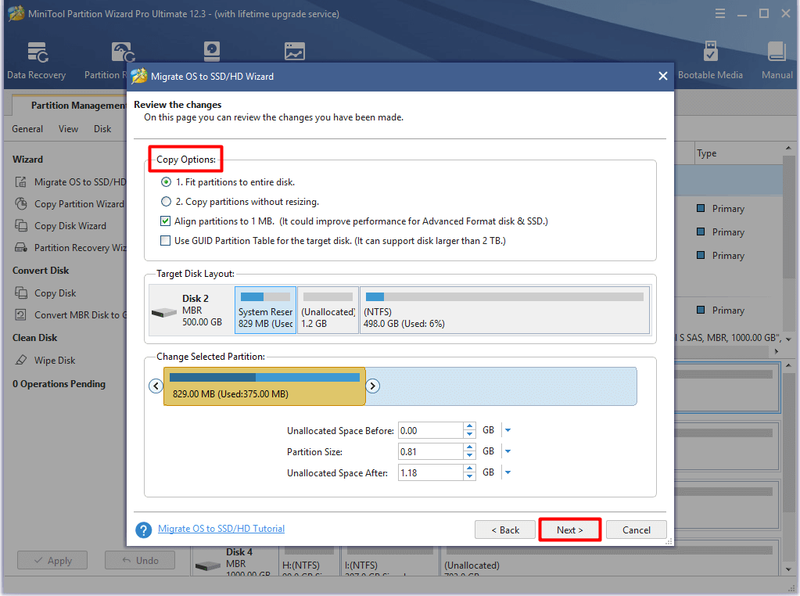Select Copy Partition Wizard sidebar icon
Viewport: 800px width, 596px height.
point(20,204)
